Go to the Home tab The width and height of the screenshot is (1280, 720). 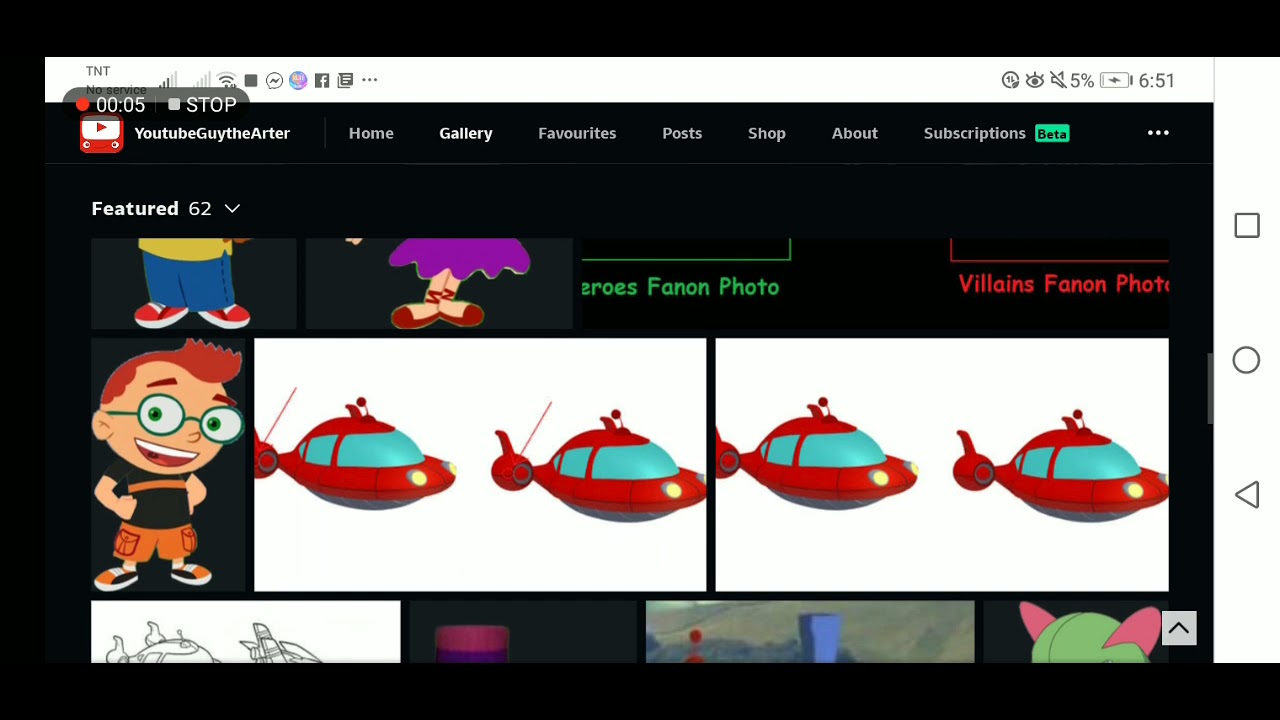371,133
